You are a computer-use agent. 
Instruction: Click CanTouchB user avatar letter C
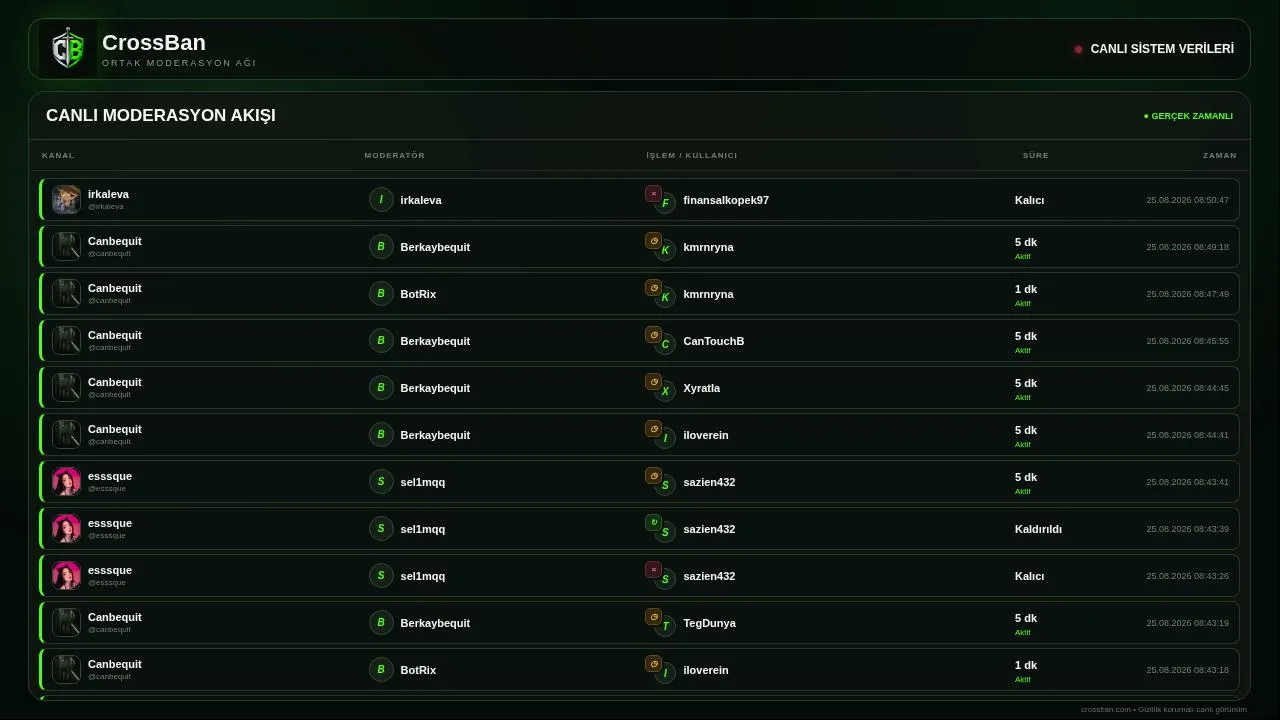point(665,344)
